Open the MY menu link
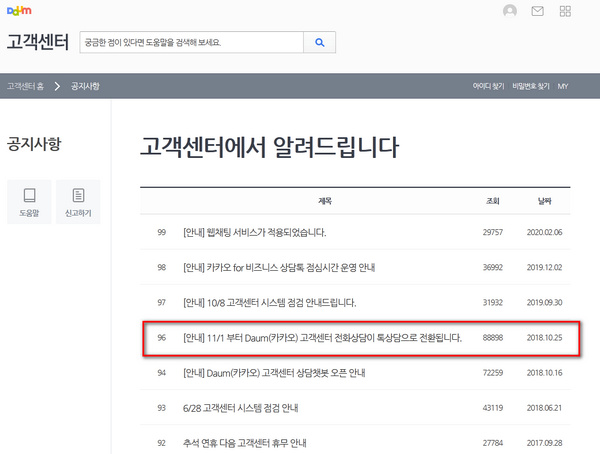The height and width of the screenshot is (454, 600). 562,86
